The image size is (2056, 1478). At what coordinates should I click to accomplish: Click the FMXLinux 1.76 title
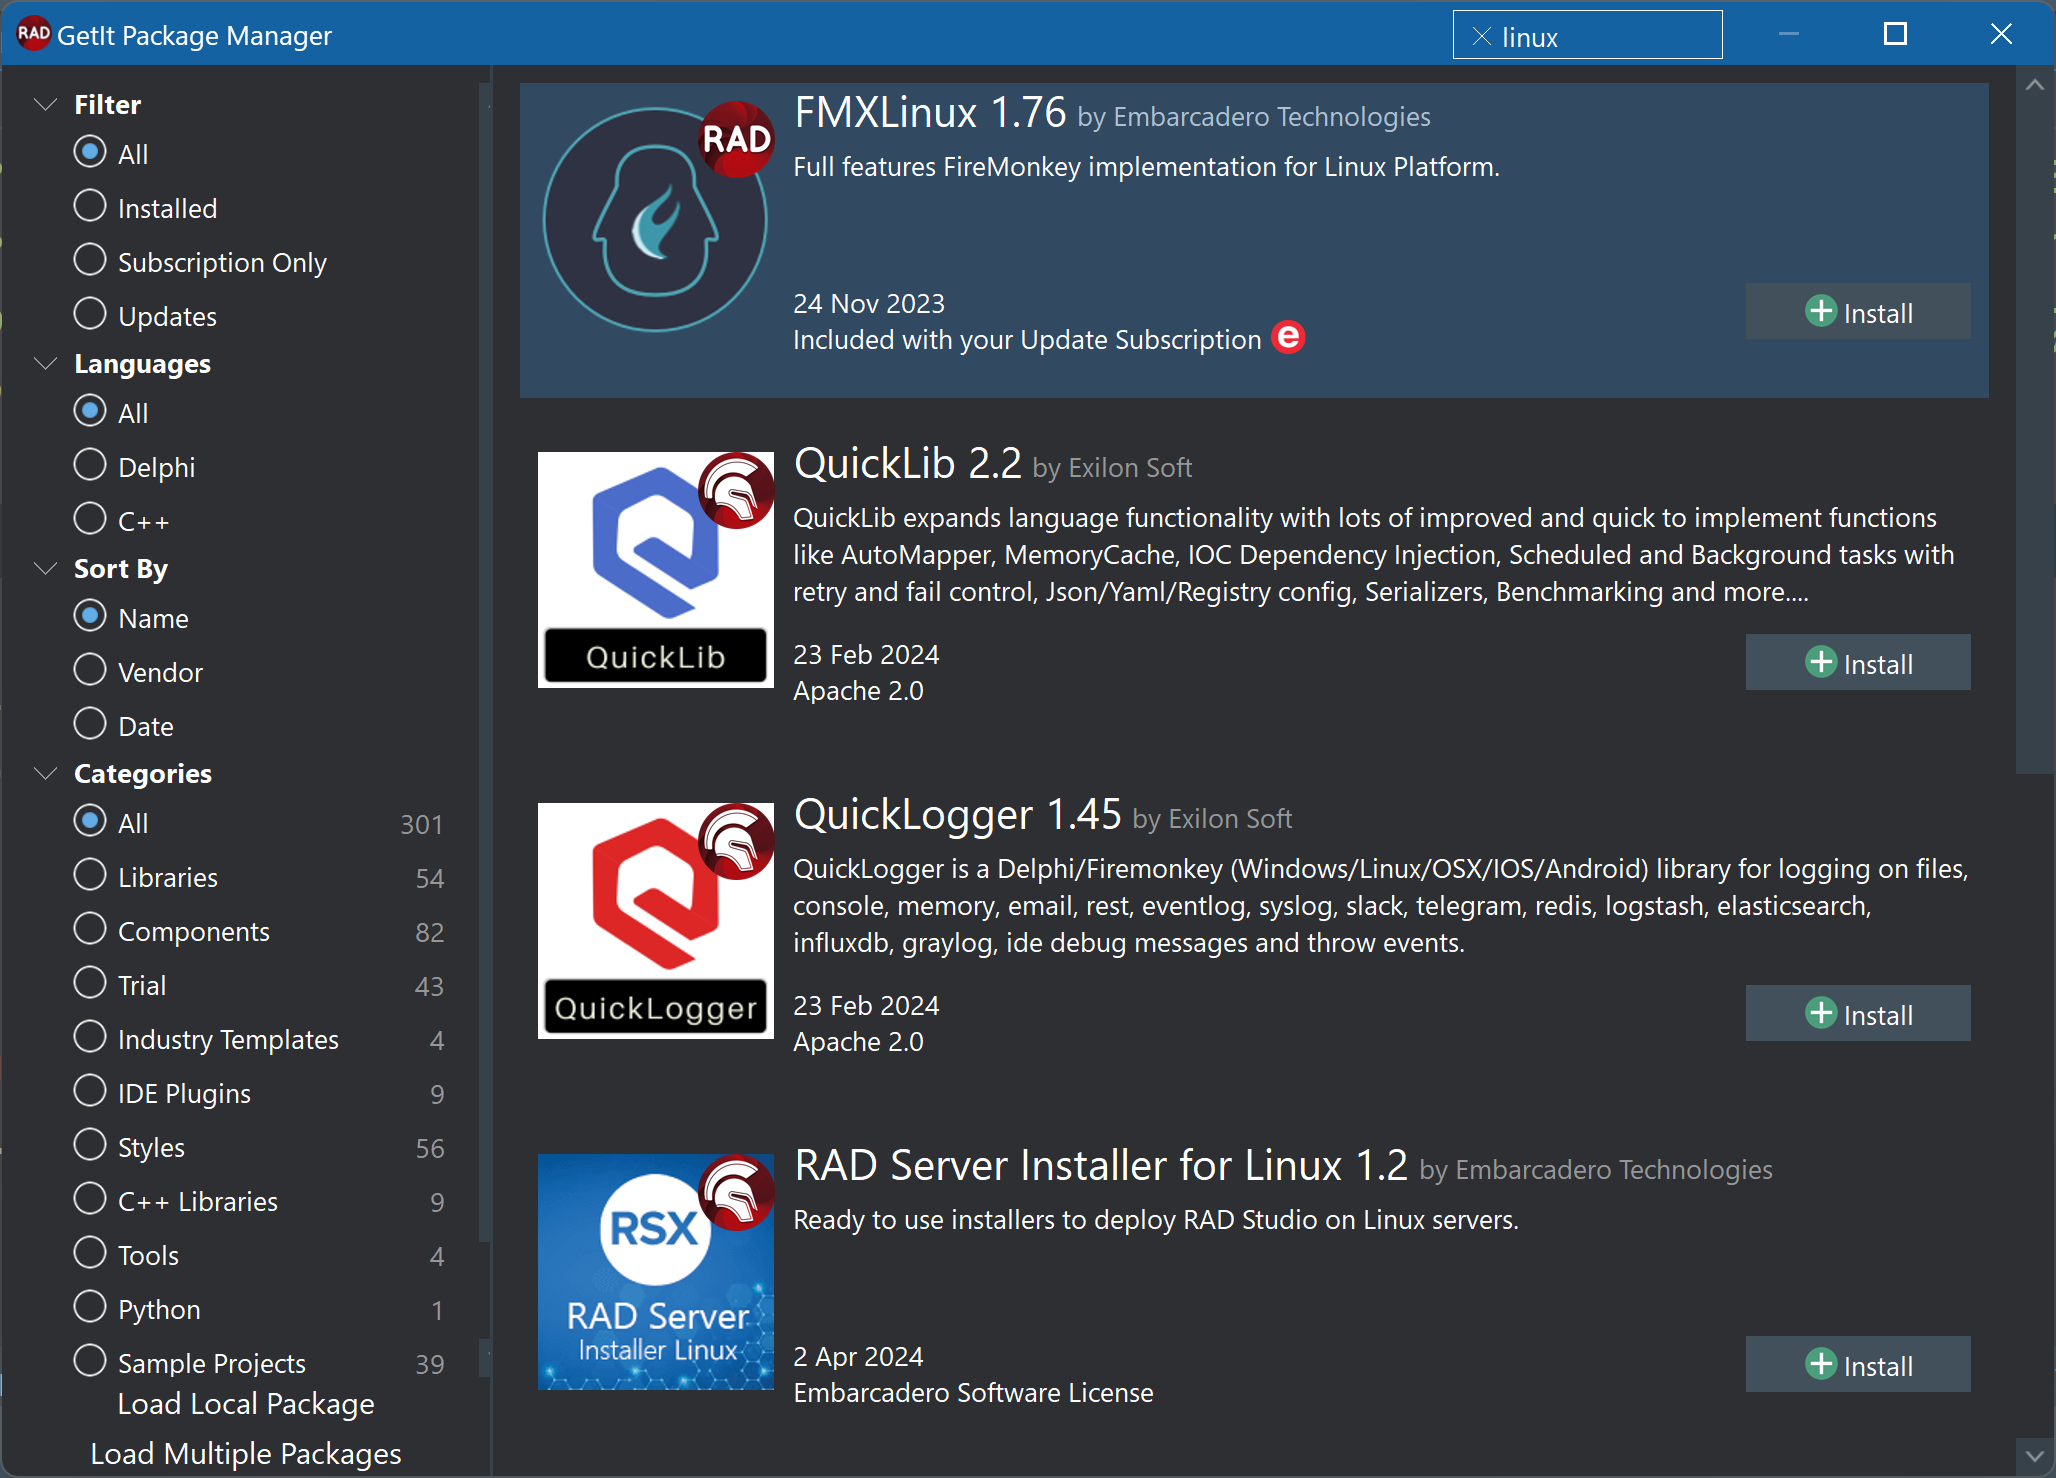click(930, 113)
